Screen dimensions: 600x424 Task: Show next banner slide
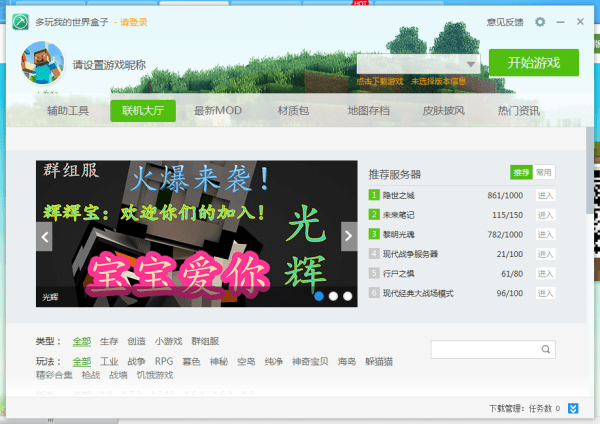pos(349,236)
